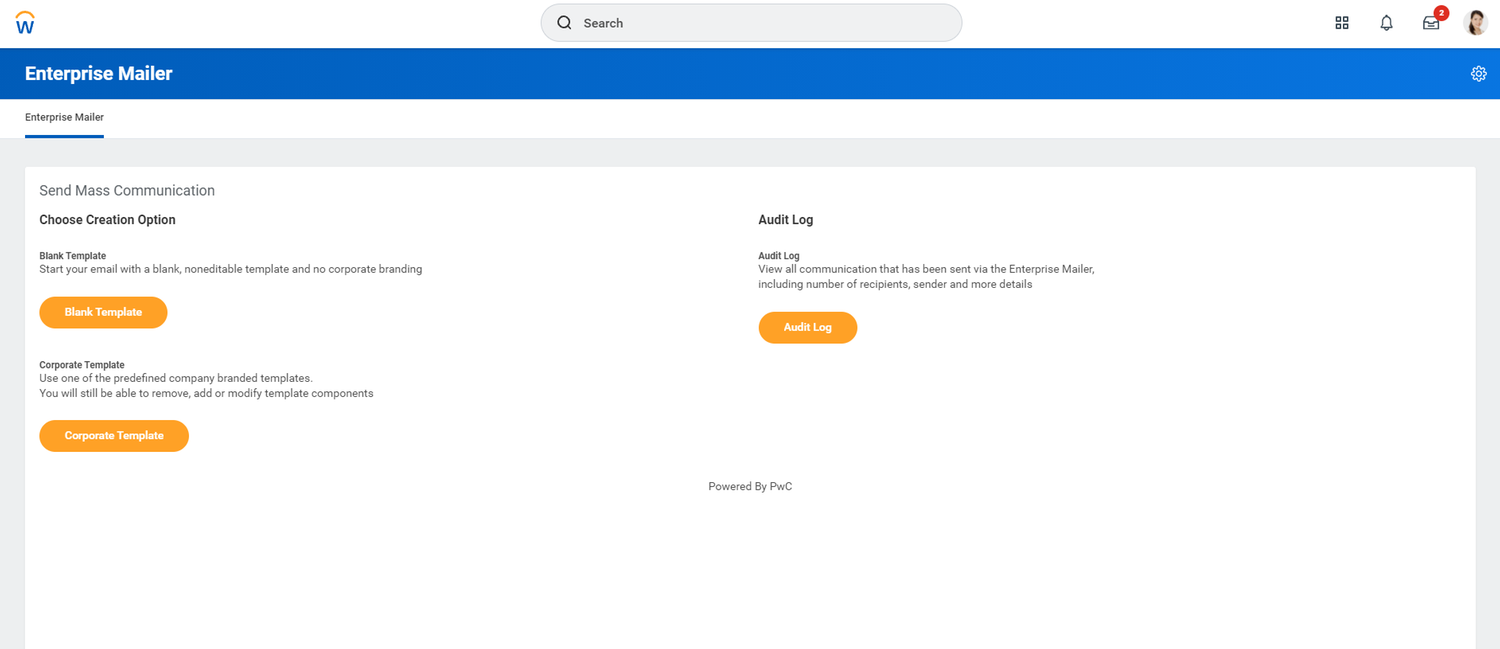The width and height of the screenshot is (1500, 649).
Task: Open the apps grid menu
Action: pyautogui.click(x=1342, y=23)
